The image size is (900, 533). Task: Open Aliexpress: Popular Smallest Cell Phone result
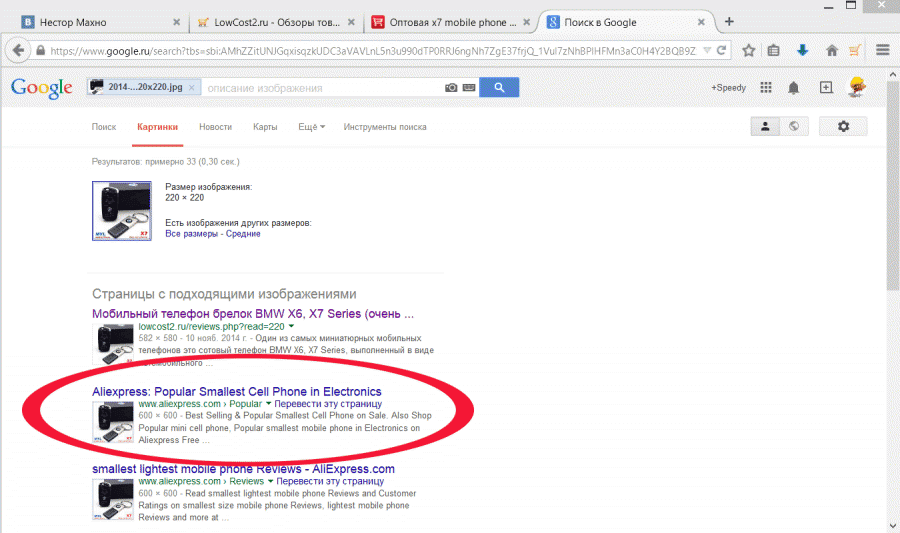[236, 391]
